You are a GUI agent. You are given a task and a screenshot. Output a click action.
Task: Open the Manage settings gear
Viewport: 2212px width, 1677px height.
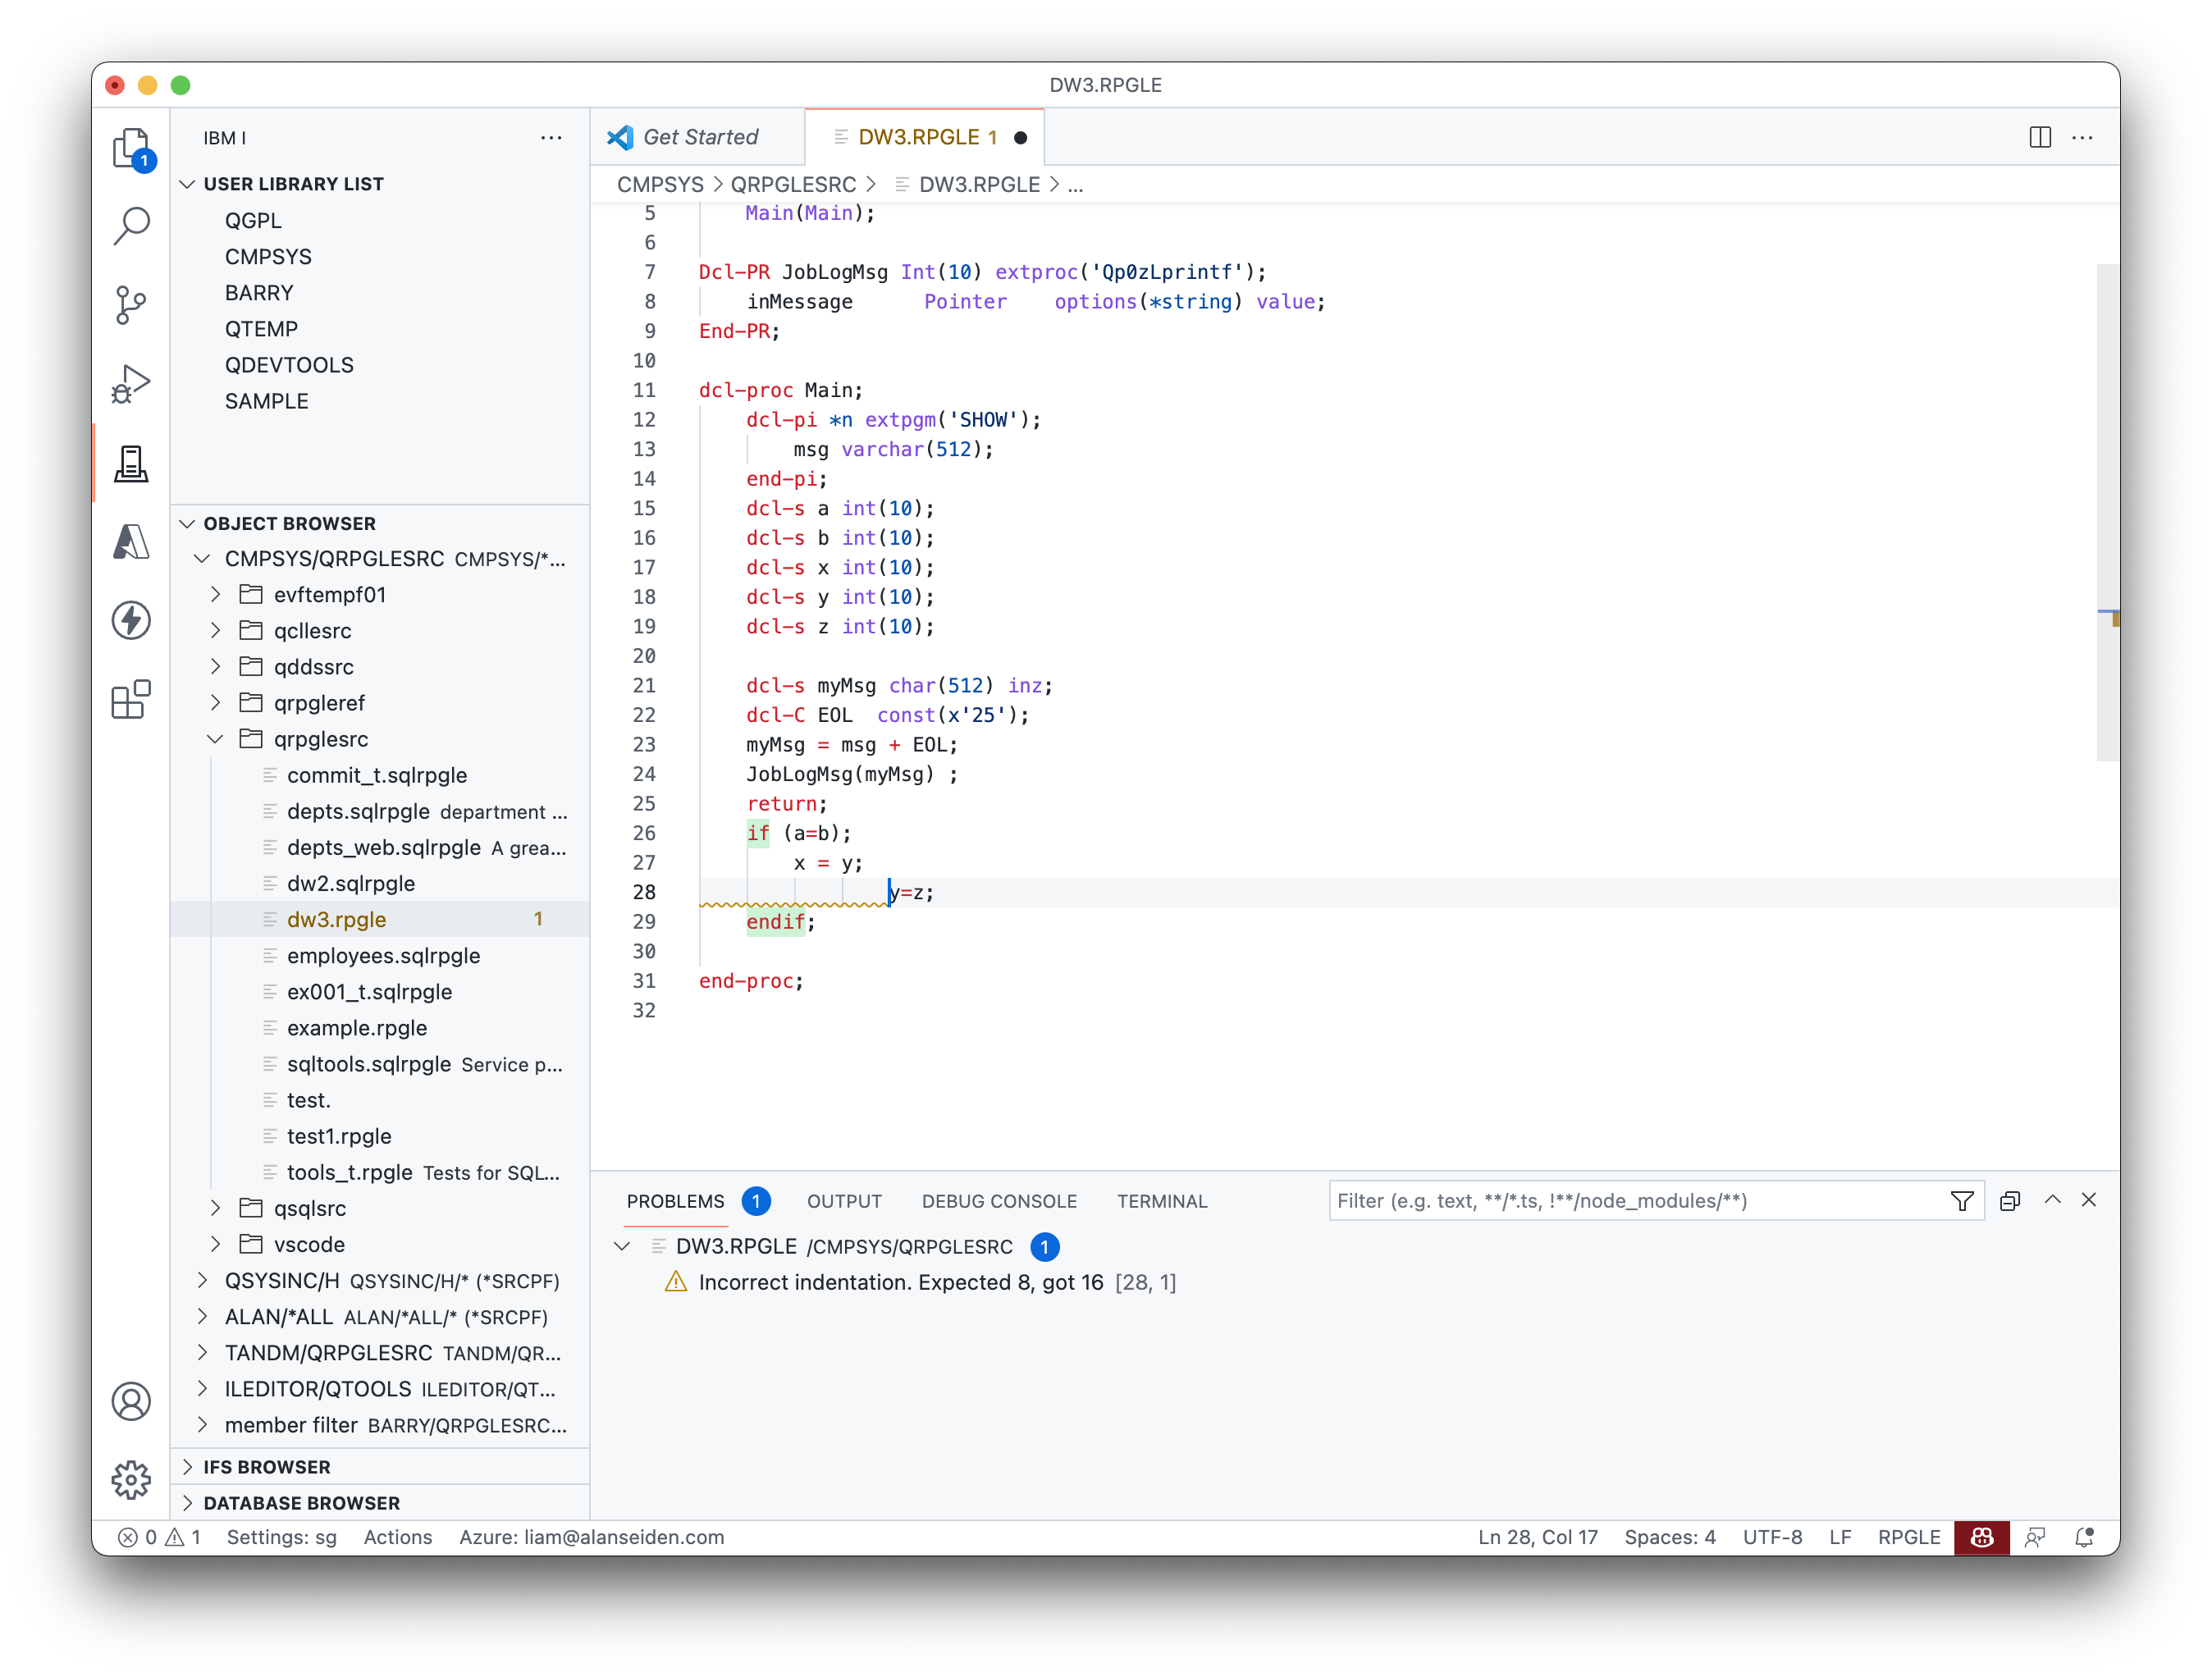pos(131,1480)
